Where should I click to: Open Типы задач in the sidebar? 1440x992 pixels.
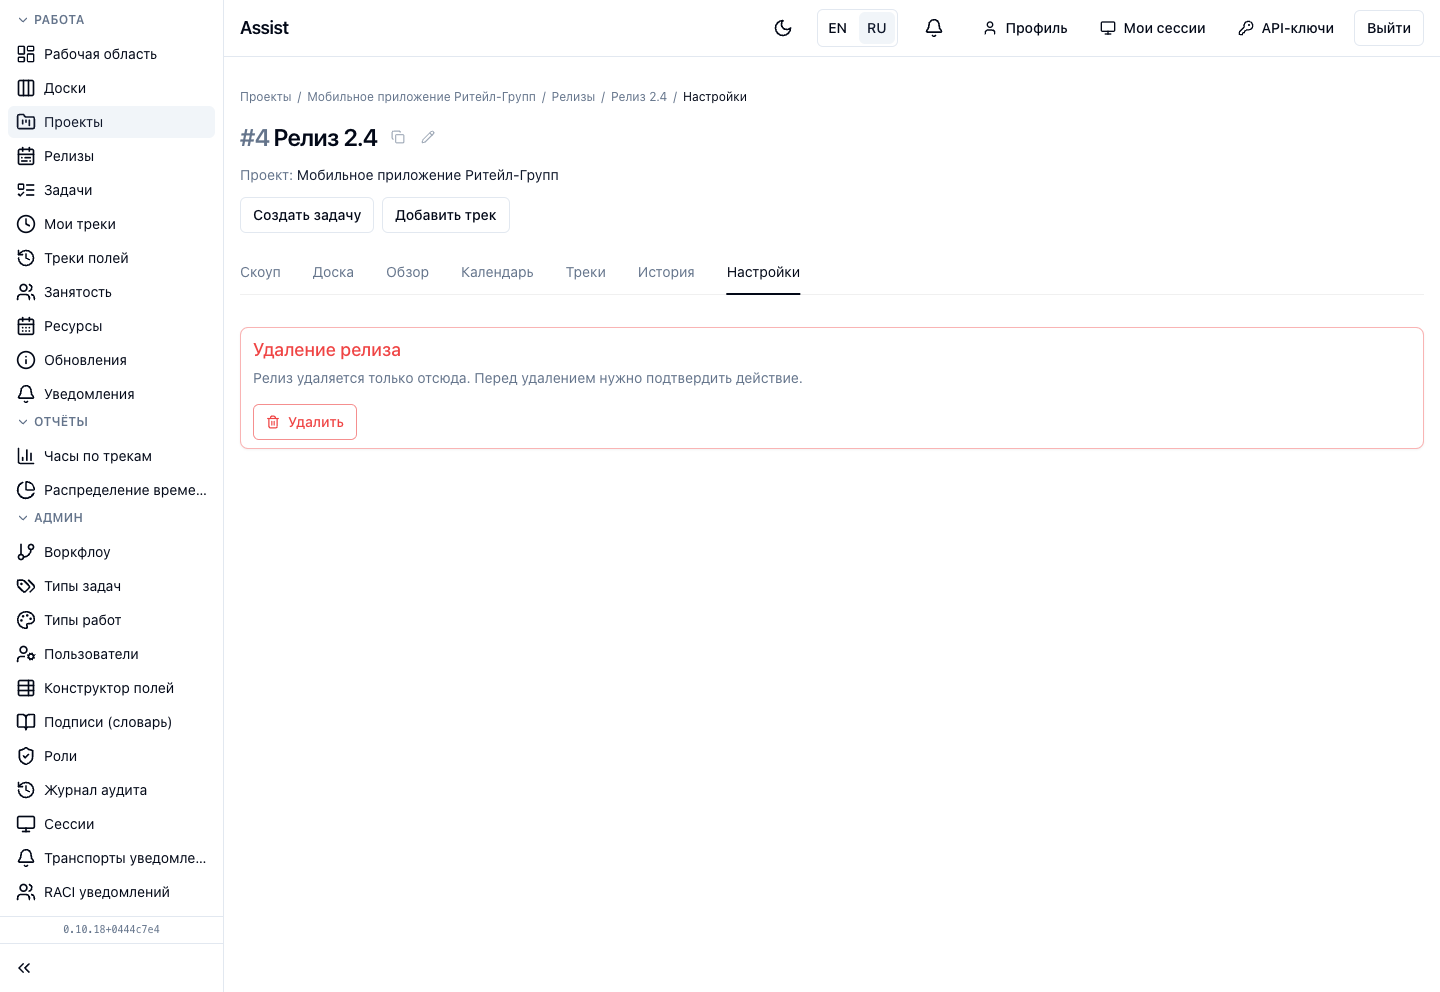click(x=111, y=586)
